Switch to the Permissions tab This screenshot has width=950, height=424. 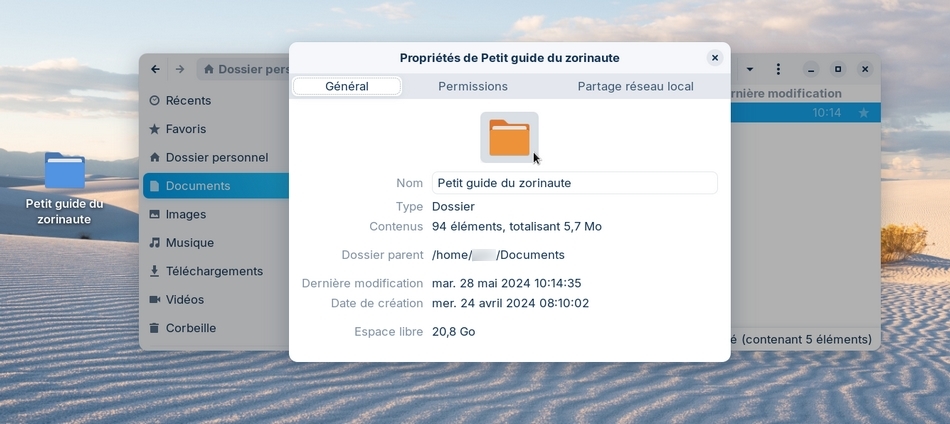[x=473, y=87]
